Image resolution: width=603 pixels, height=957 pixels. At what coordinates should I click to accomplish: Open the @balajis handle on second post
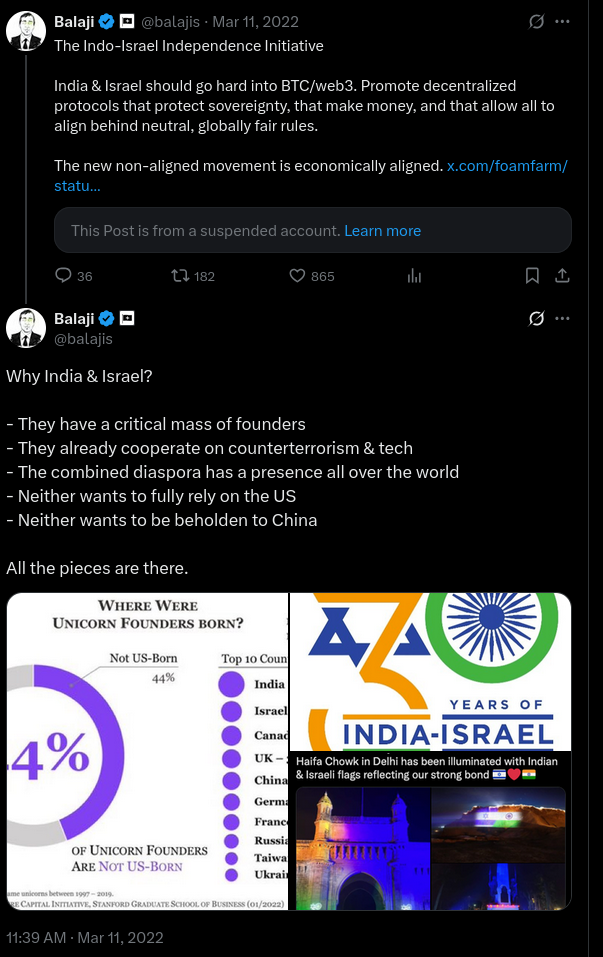83,339
